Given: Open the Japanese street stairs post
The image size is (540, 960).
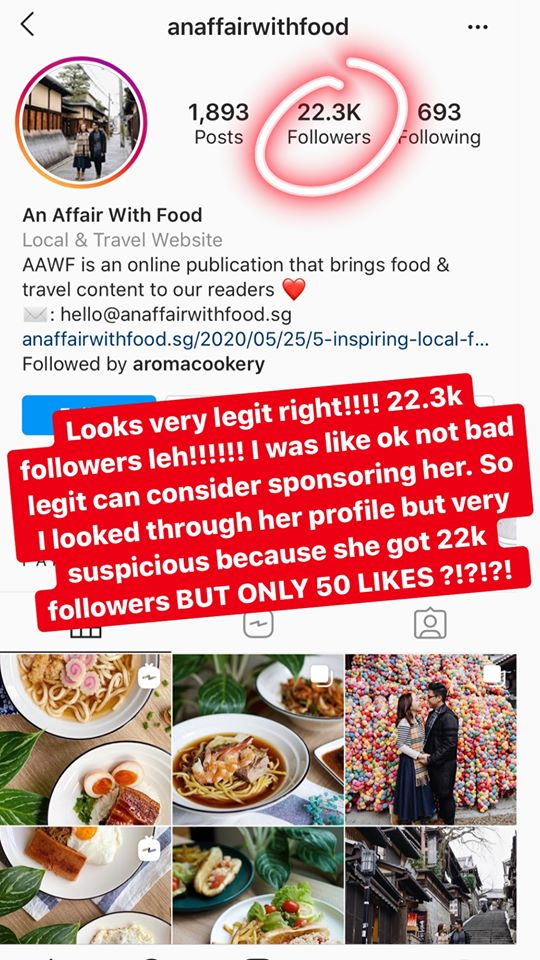Looking at the screenshot, I should [x=430, y=886].
